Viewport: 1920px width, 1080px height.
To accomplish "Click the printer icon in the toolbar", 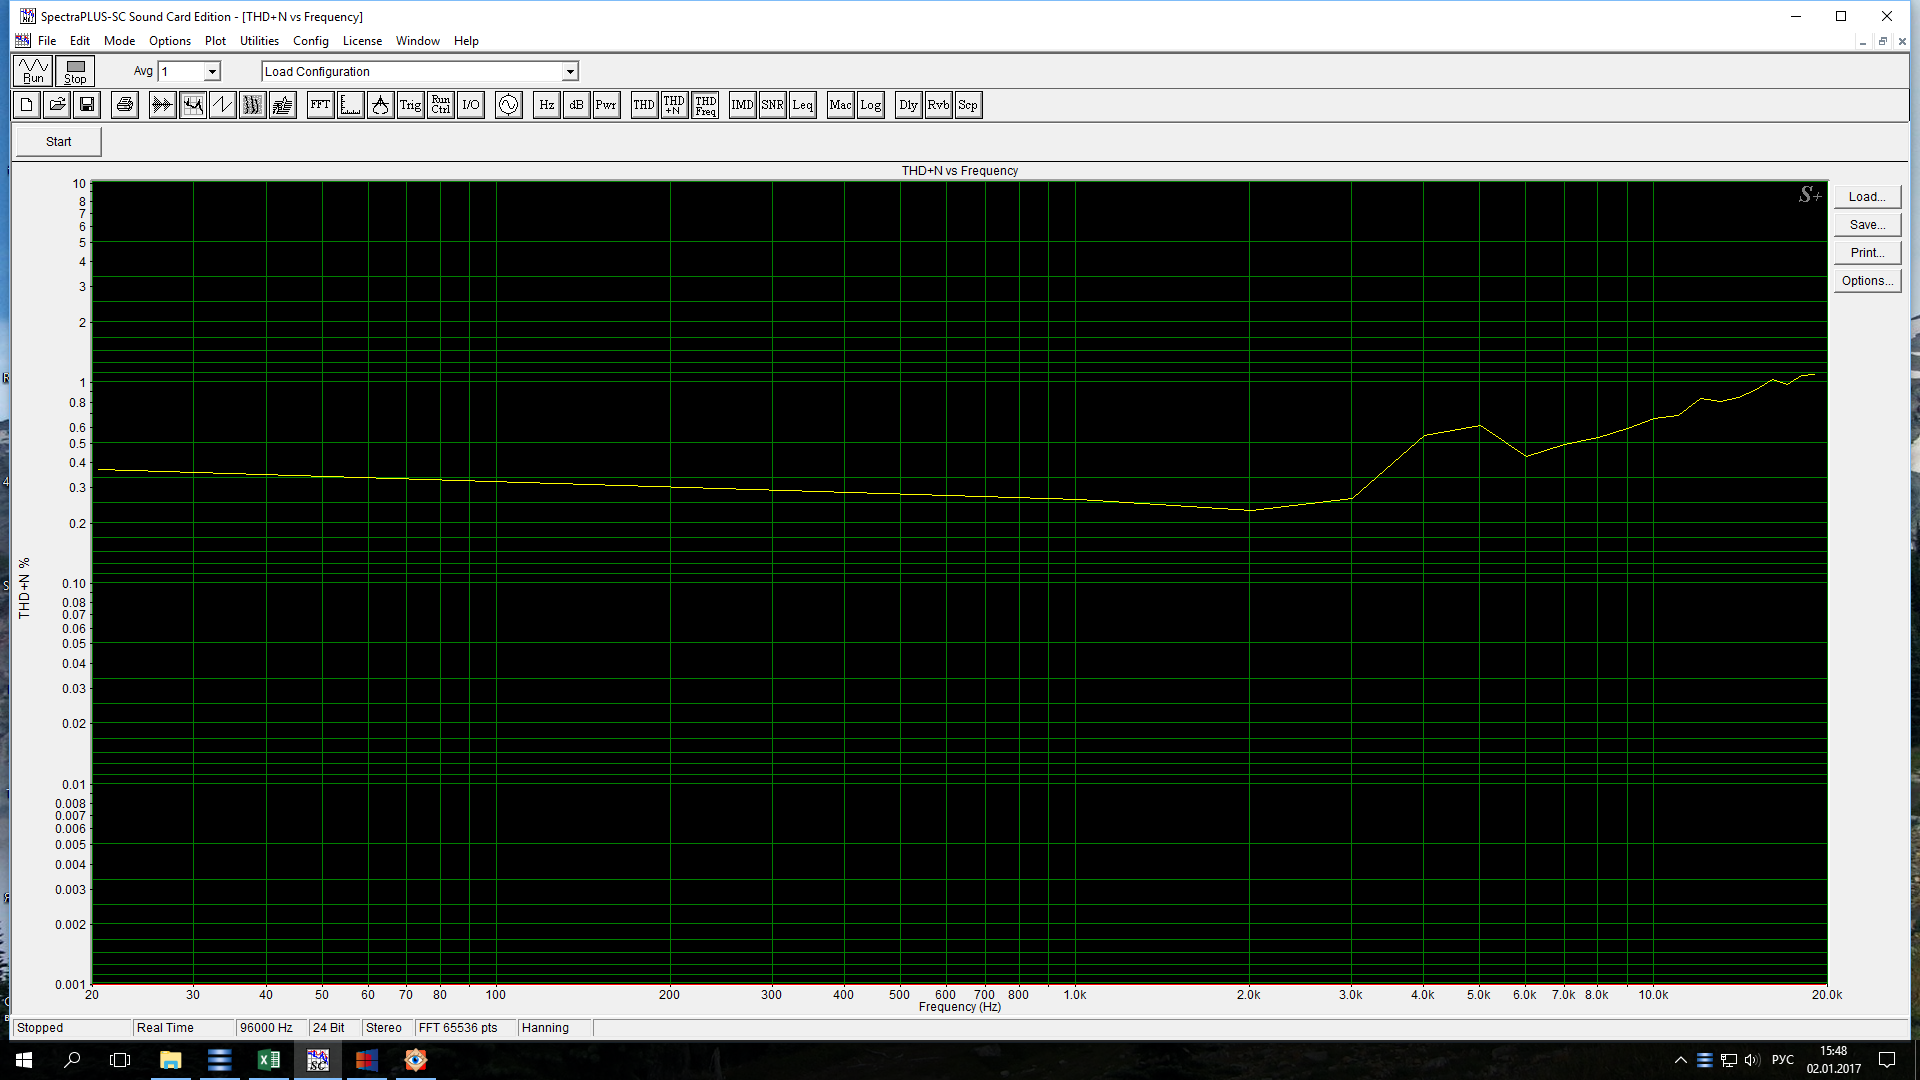I will point(124,105).
